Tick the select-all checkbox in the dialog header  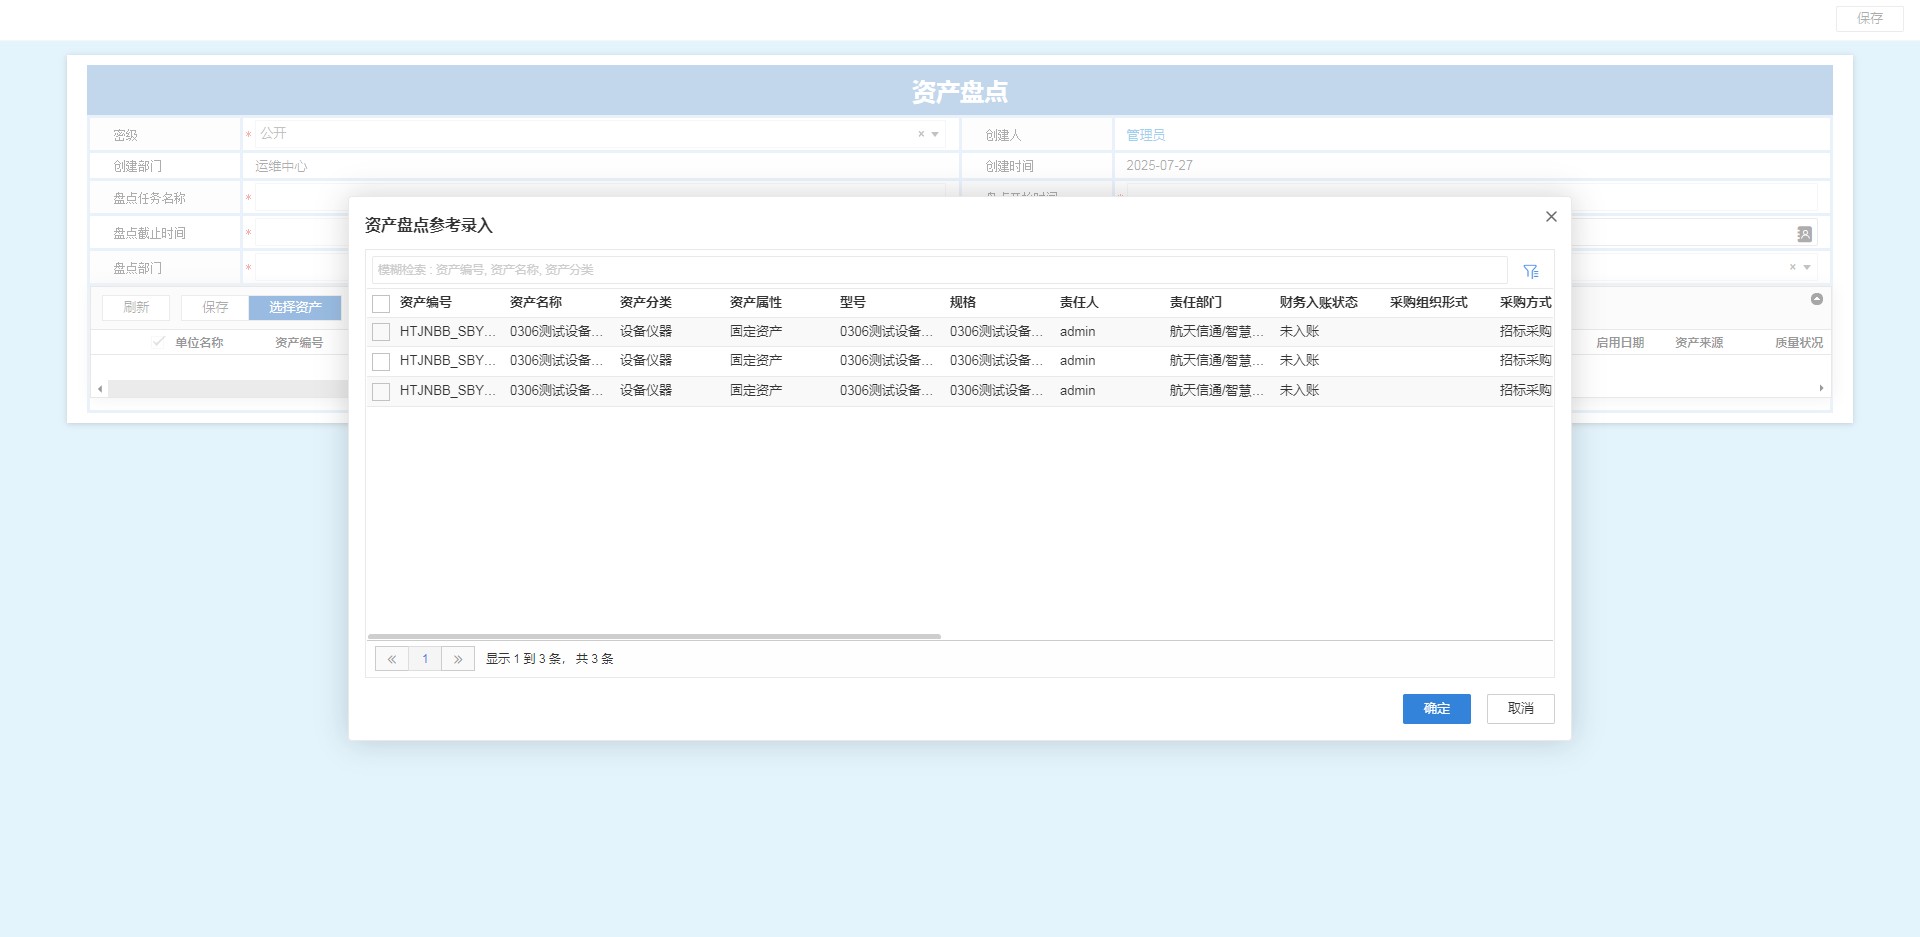[x=381, y=303]
